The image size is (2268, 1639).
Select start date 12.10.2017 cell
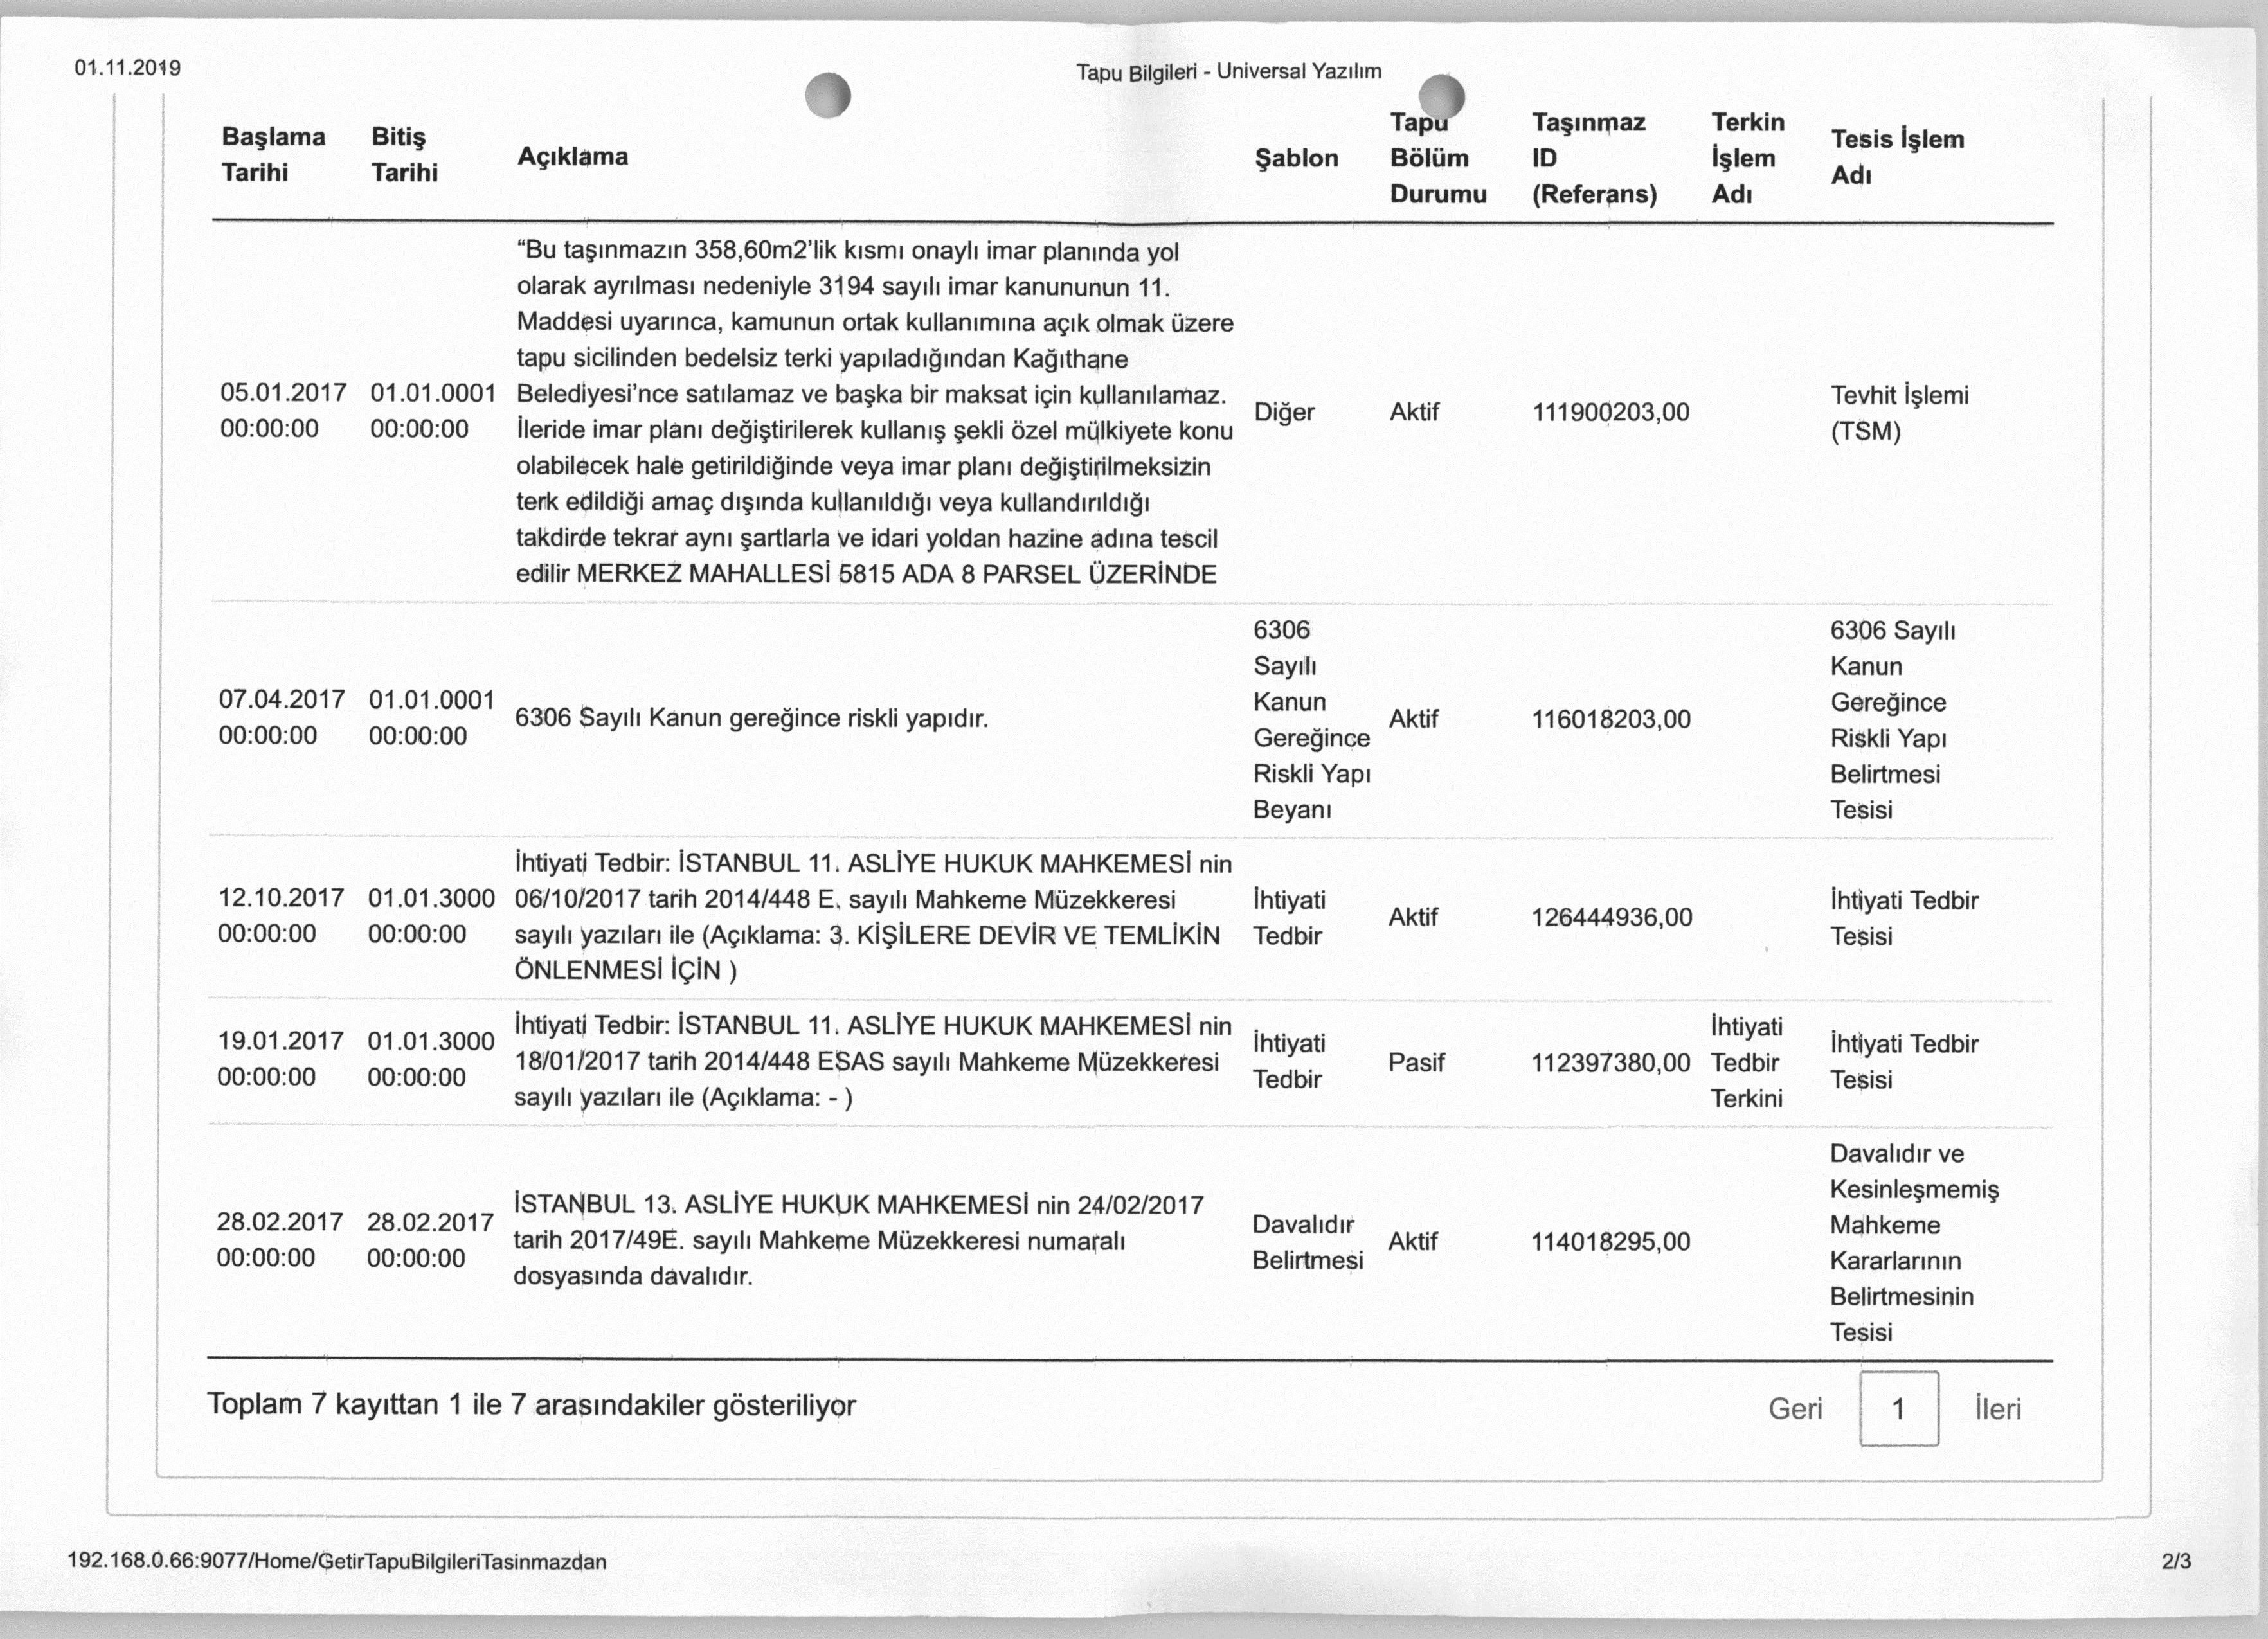281,915
